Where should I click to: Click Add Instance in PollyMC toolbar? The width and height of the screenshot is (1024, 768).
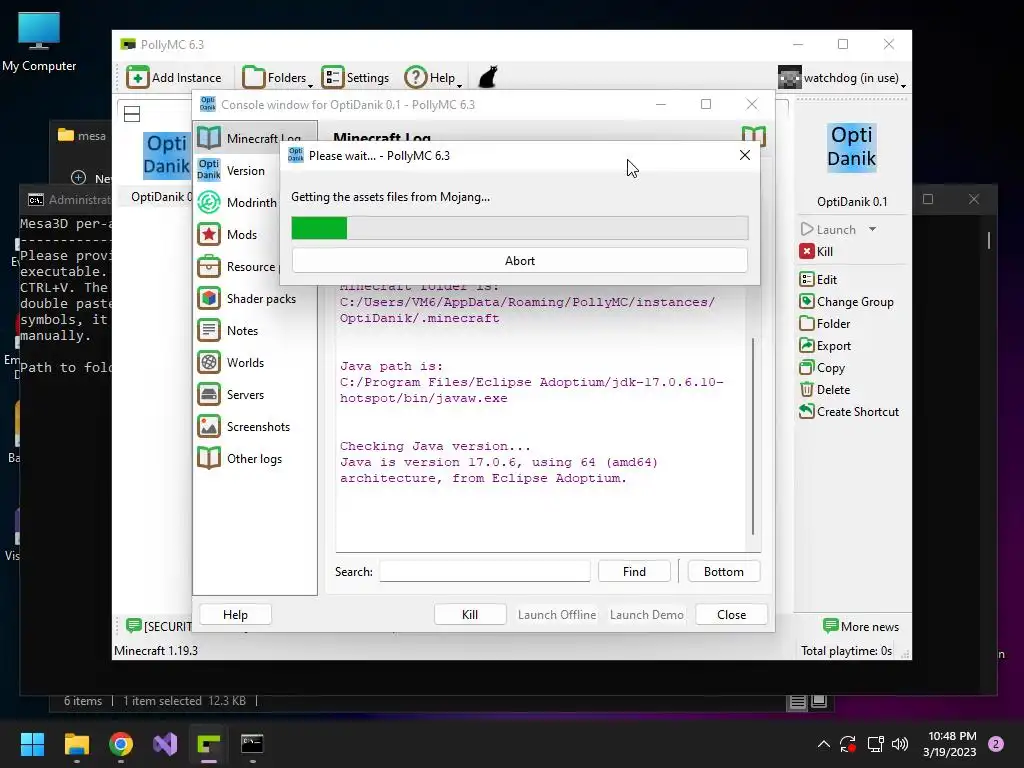pyautogui.click(x=174, y=78)
